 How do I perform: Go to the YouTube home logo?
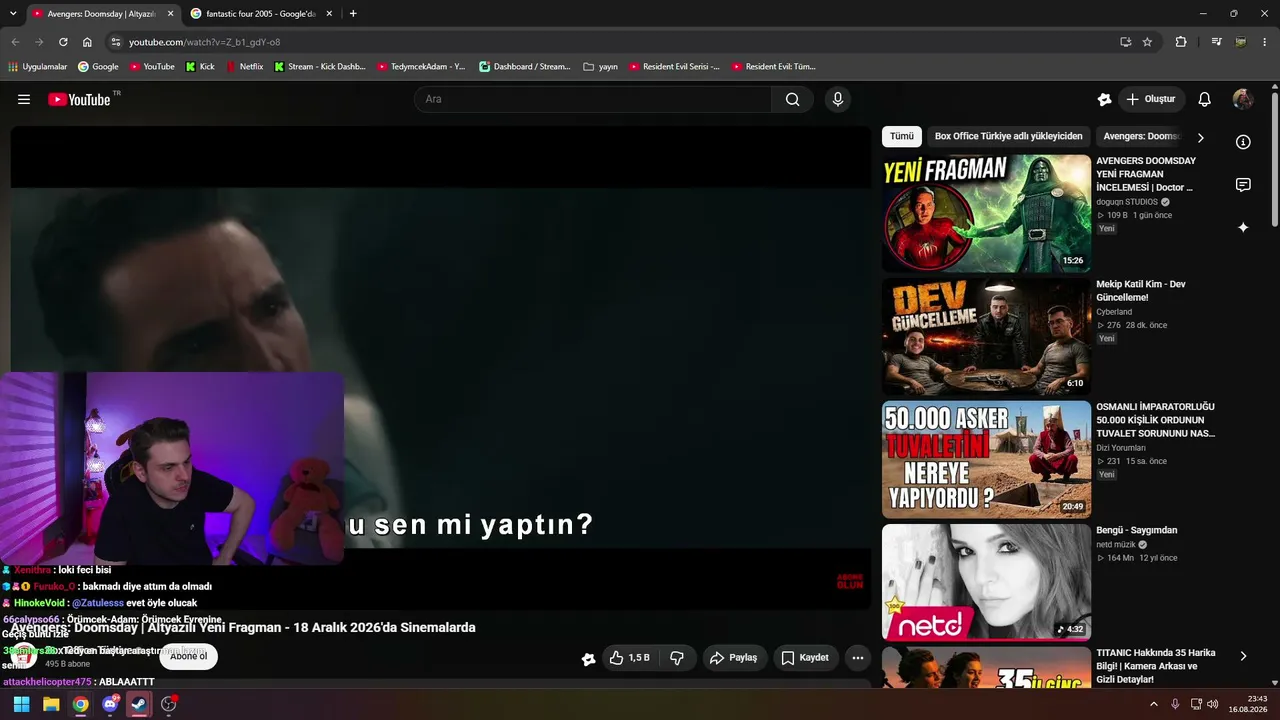[79, 99]
